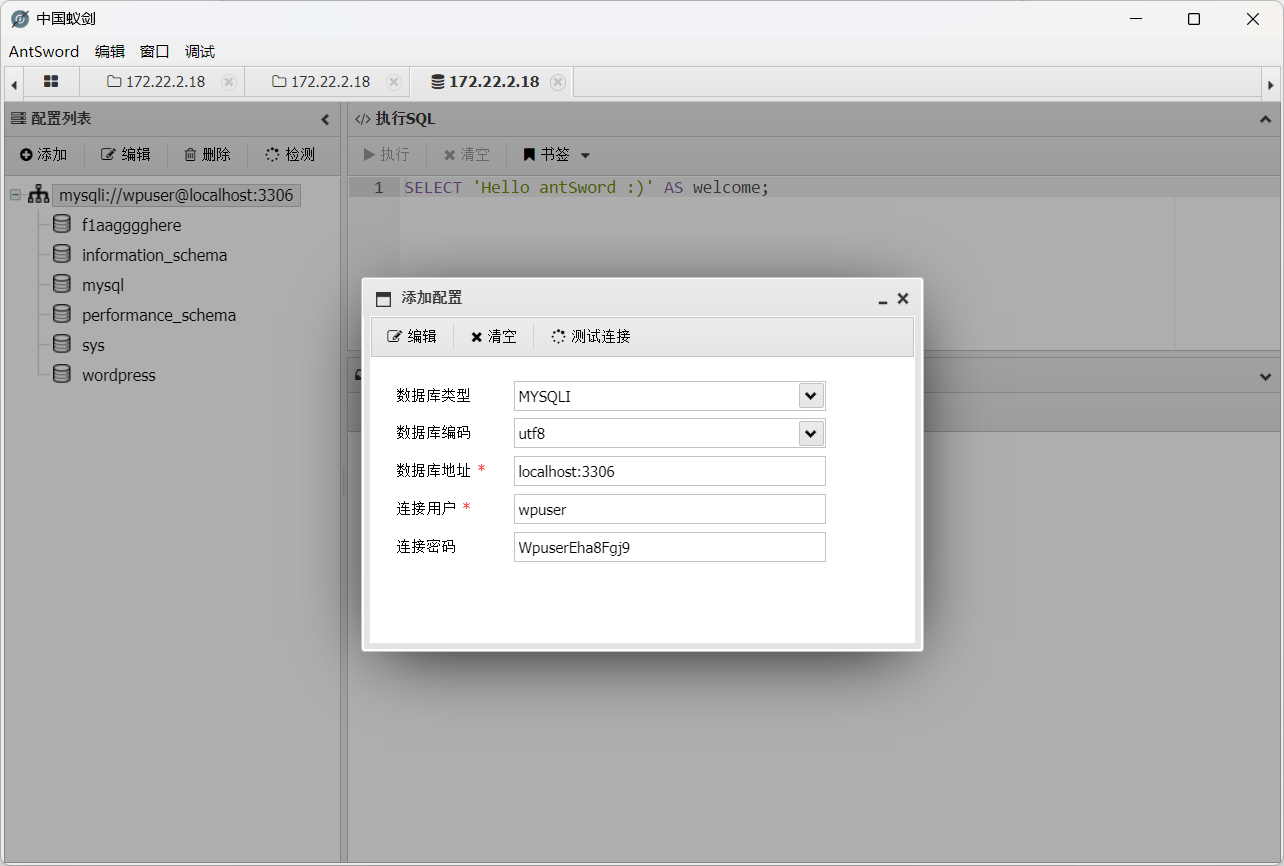Open the 窗口 menu
The image size is (1284, 866).
click(x=155, y=52)
